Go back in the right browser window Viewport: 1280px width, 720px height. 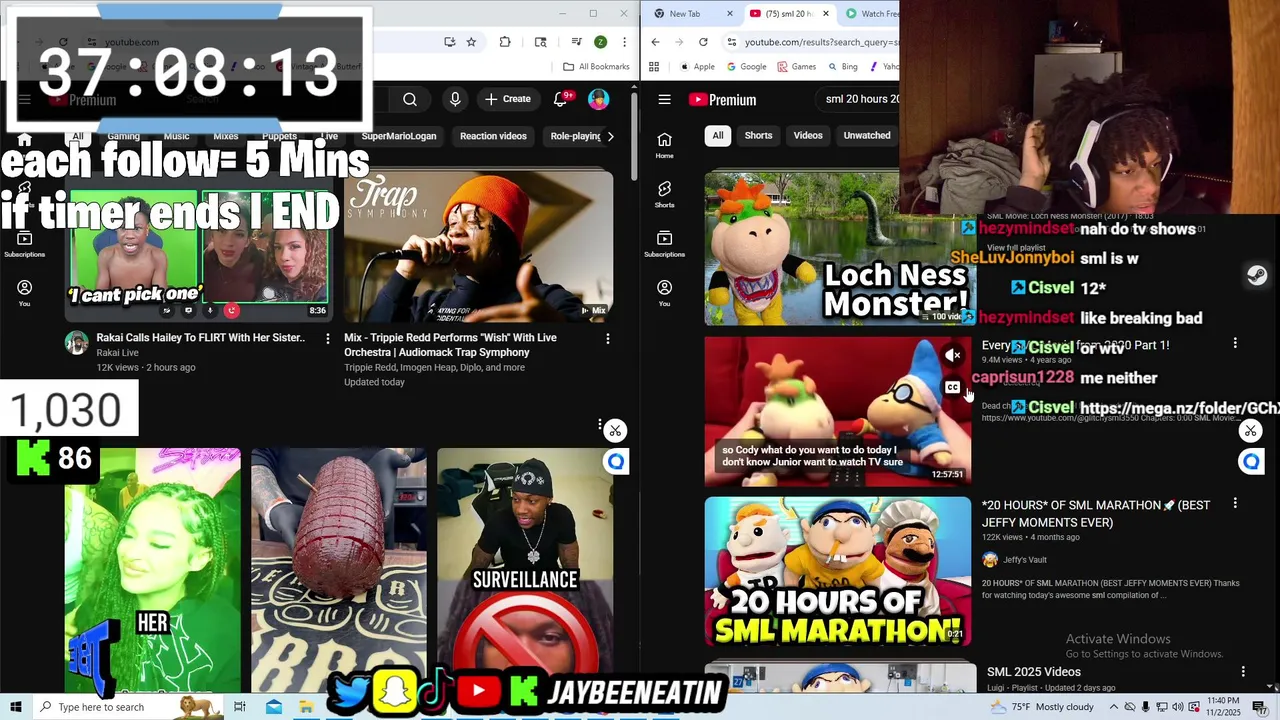655,42
